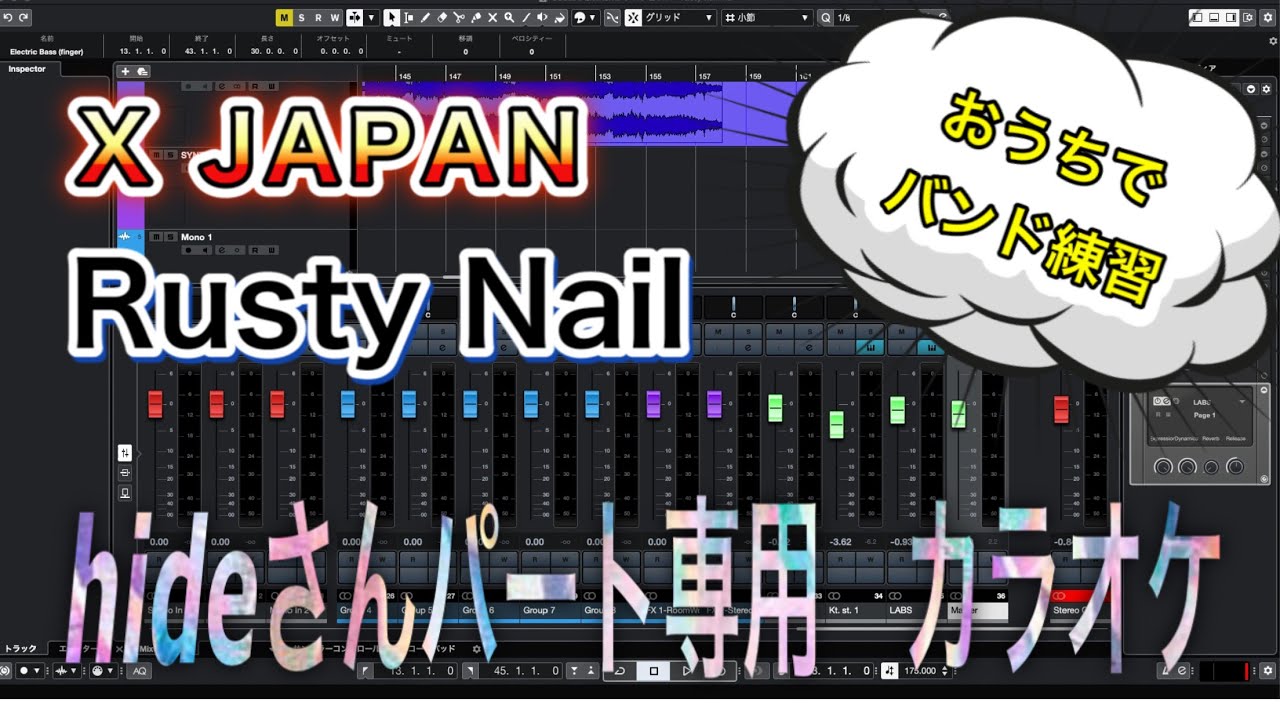This screenshot has width=1280, height=720.
Task: Click the AQ auto quantize icon
Action: [x=139, y=671]
